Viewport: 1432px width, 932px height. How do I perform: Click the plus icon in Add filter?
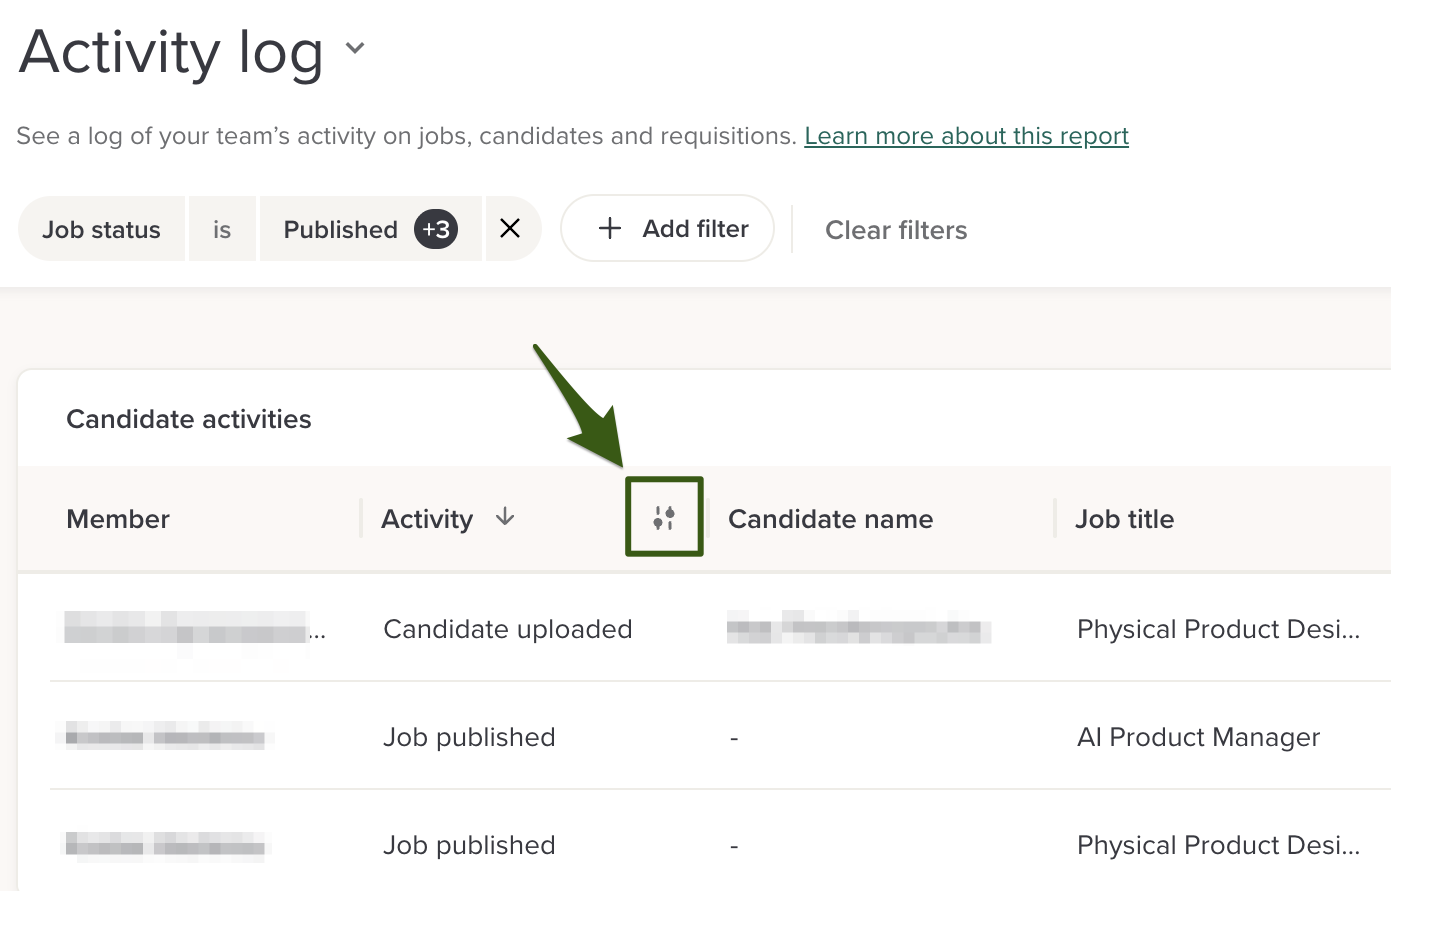point(610,229)
